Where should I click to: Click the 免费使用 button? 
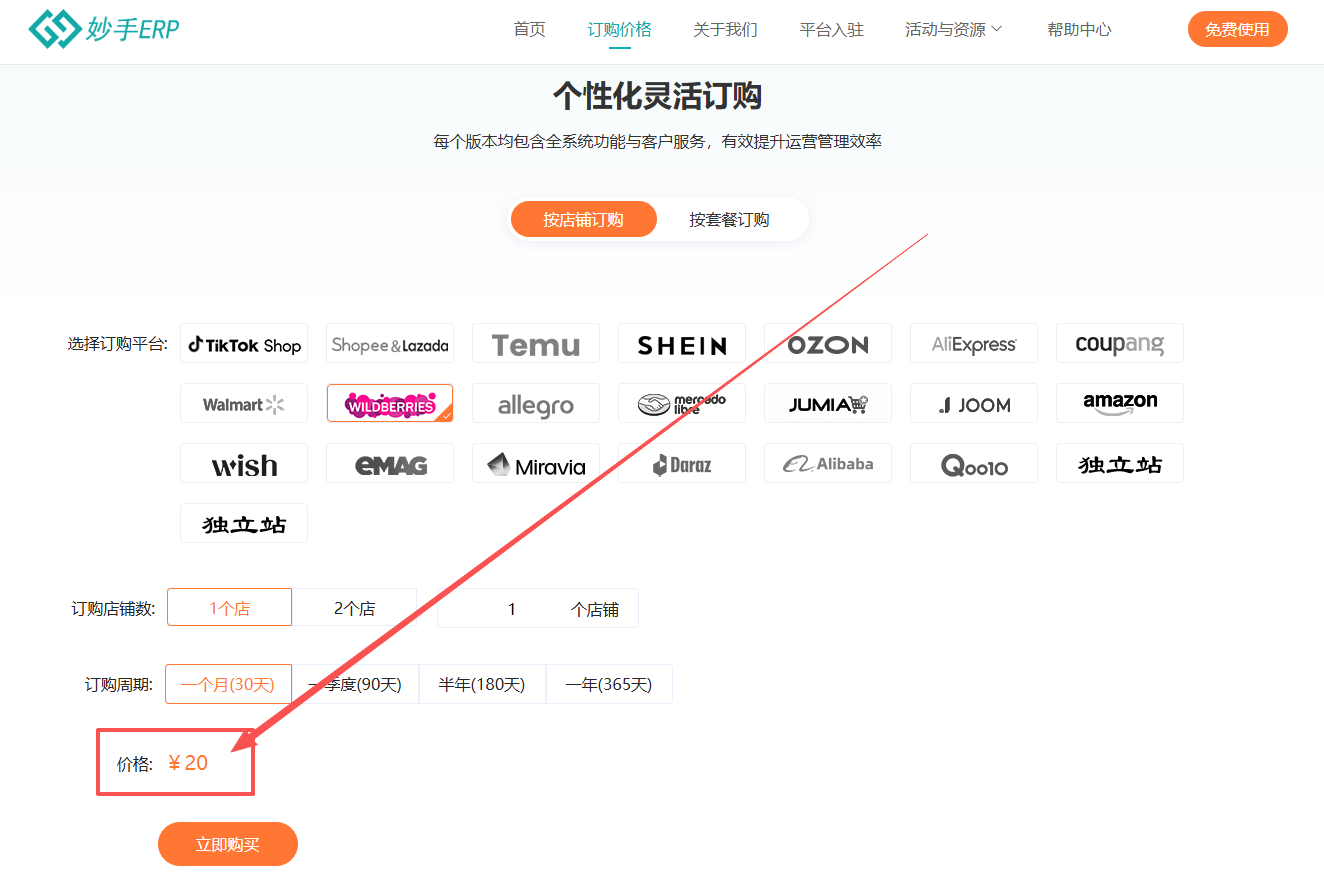click(x=1237, y=30)
